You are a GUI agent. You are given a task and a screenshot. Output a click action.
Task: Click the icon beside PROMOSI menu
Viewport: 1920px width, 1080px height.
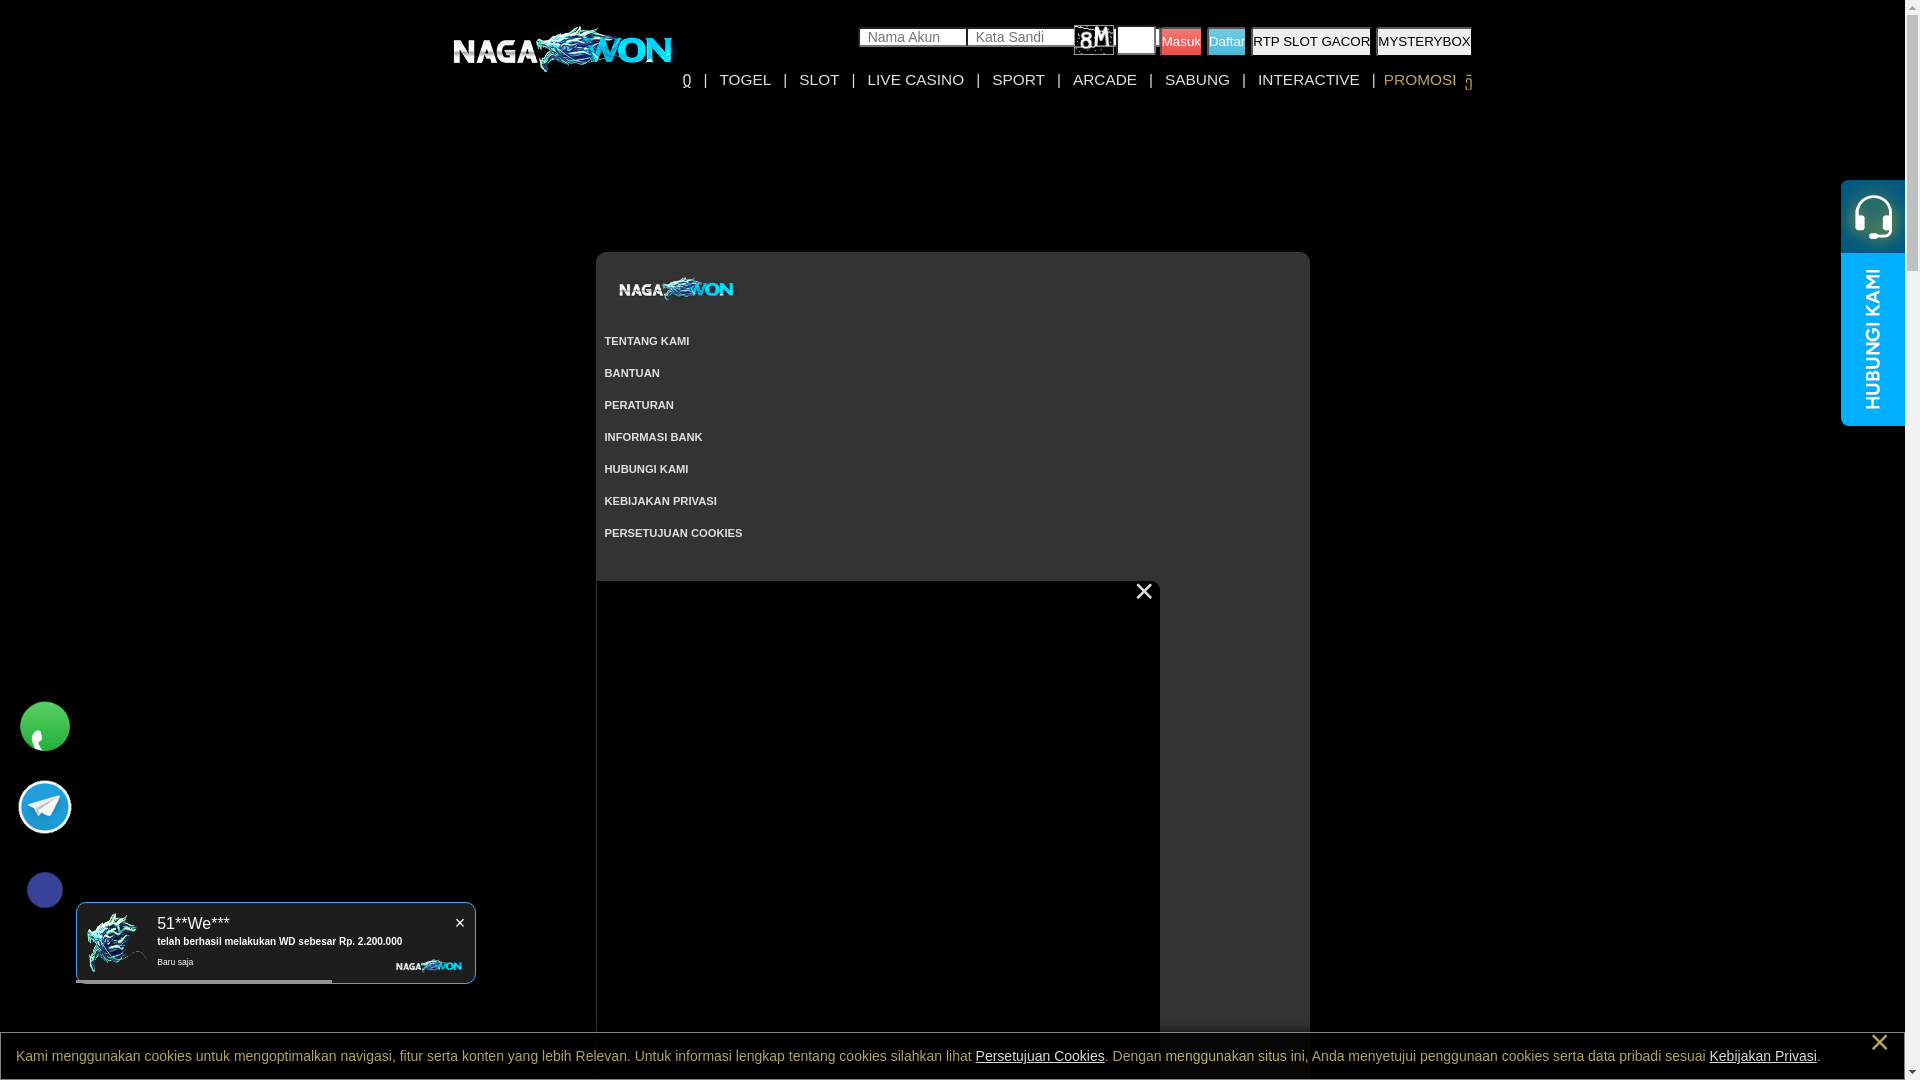pos(1468,82)
